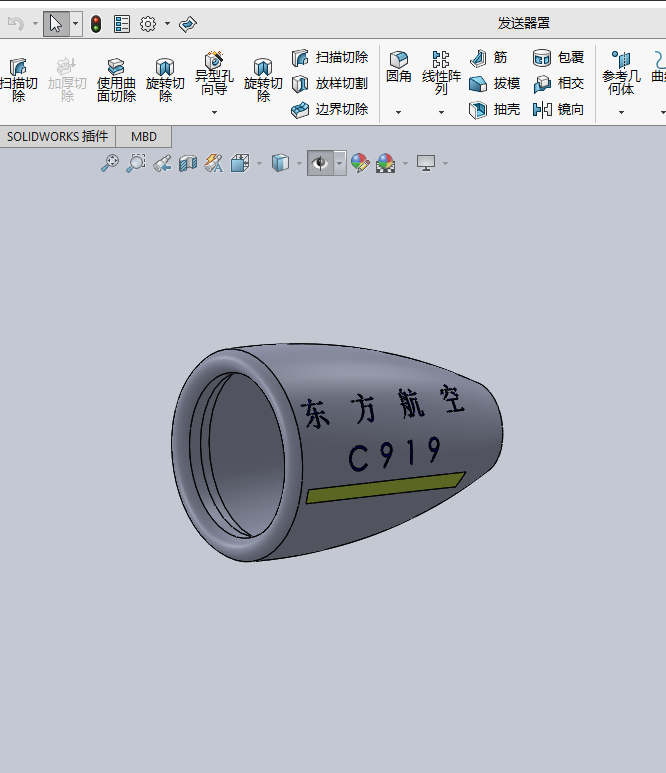Select the 东方航空 text on the model

coord(383,407)
